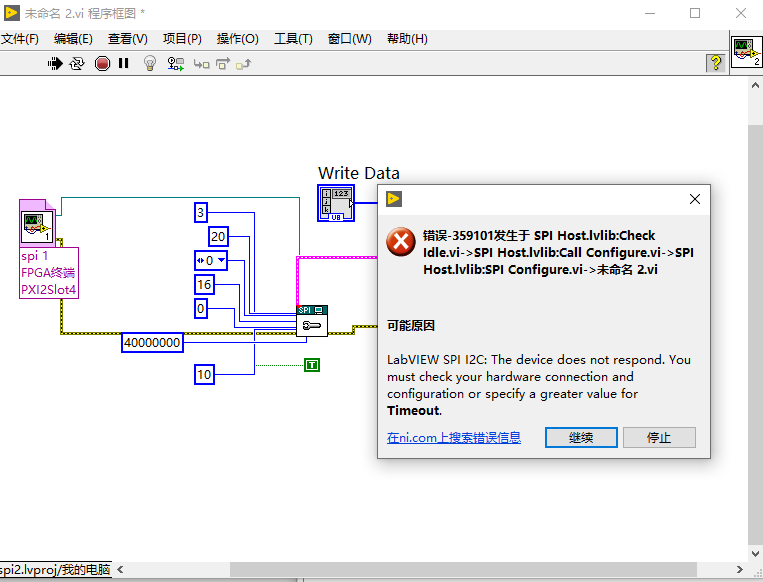Open the 窗口(W) menu
This screenshot has width=763, height=582.
[349, 39]
